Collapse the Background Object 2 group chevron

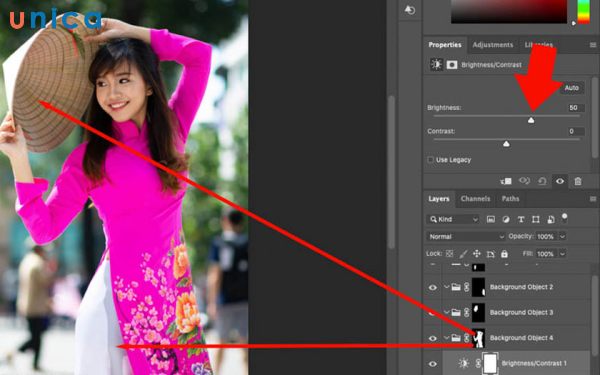point(446,287)
